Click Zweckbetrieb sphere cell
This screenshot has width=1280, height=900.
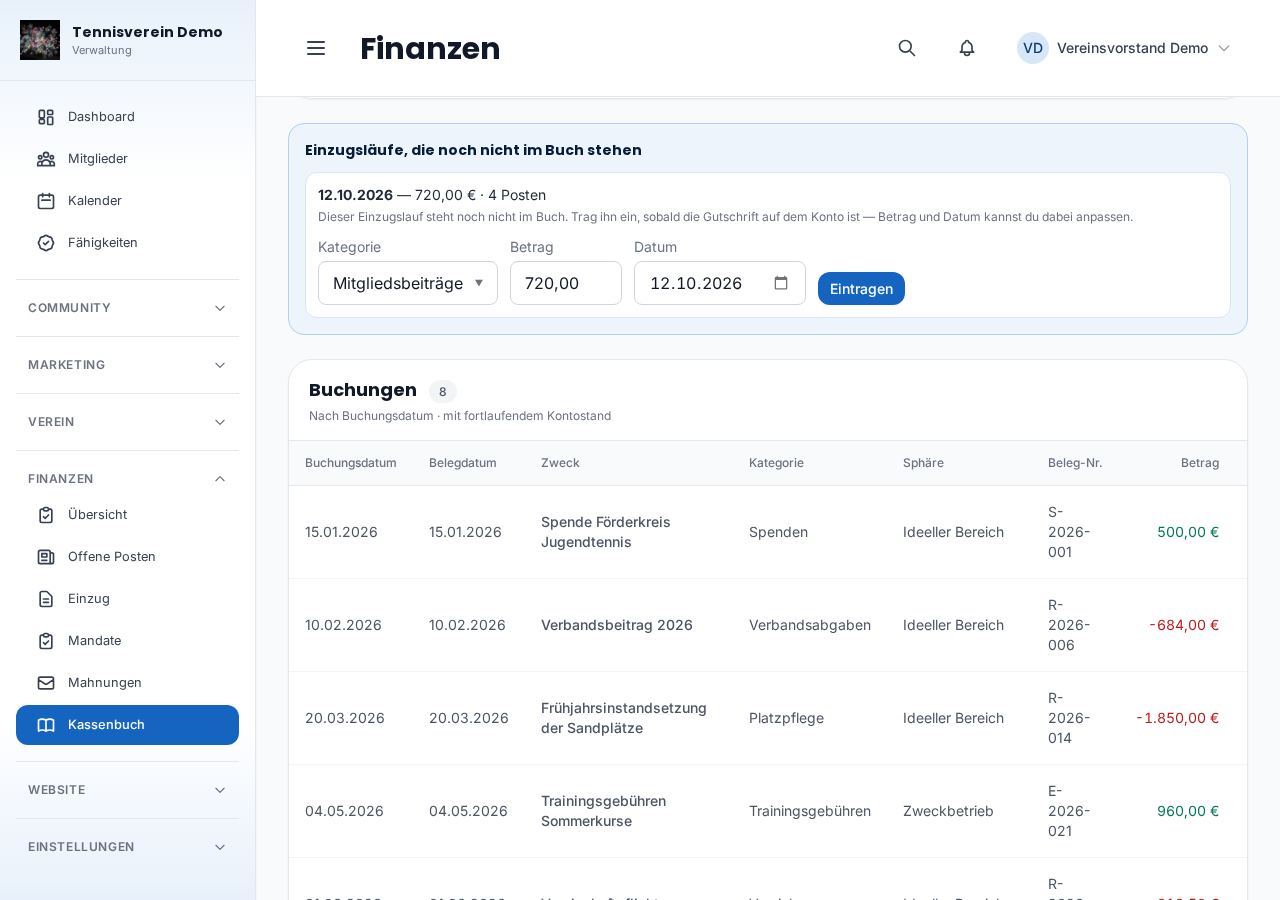(948, 811)
